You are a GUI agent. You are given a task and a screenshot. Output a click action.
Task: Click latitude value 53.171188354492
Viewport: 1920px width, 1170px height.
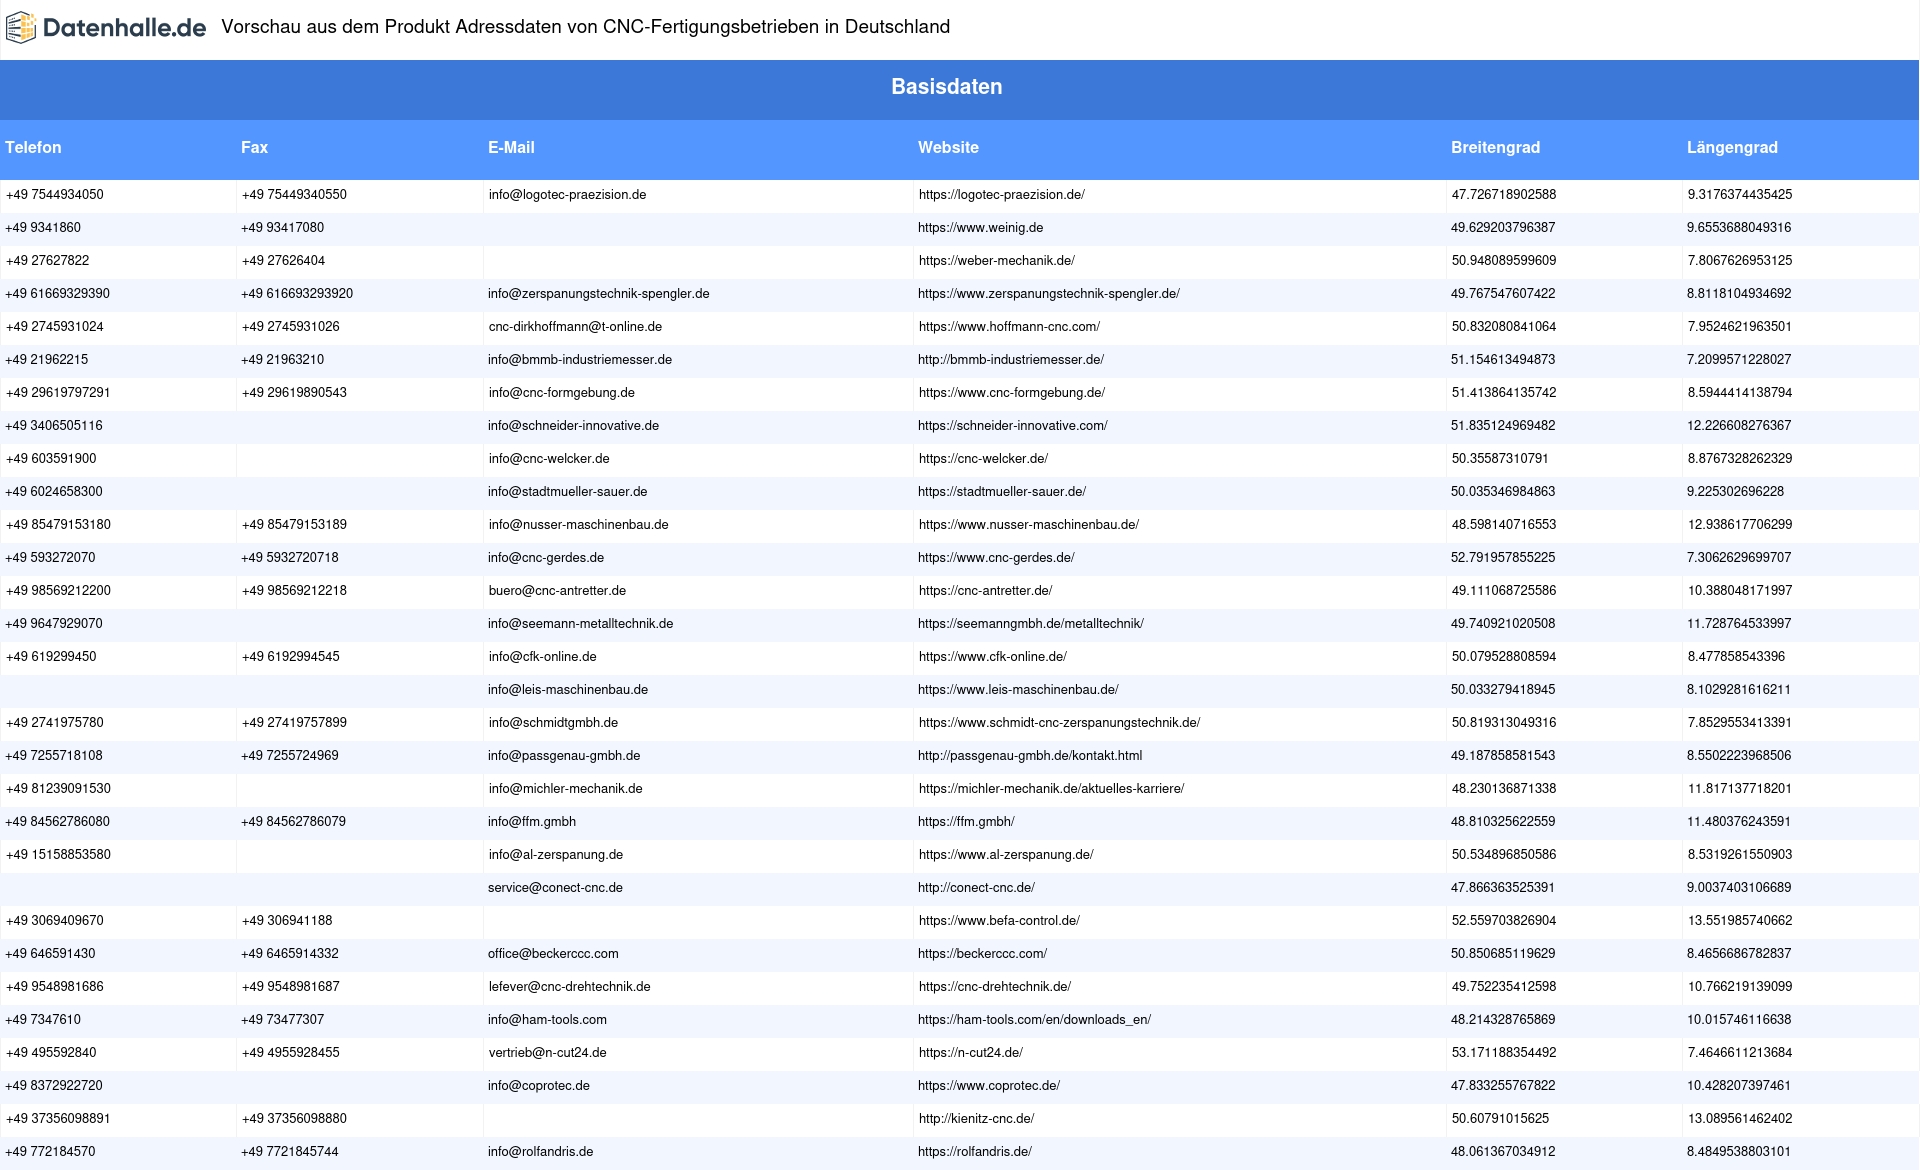click(1504, 1053)
